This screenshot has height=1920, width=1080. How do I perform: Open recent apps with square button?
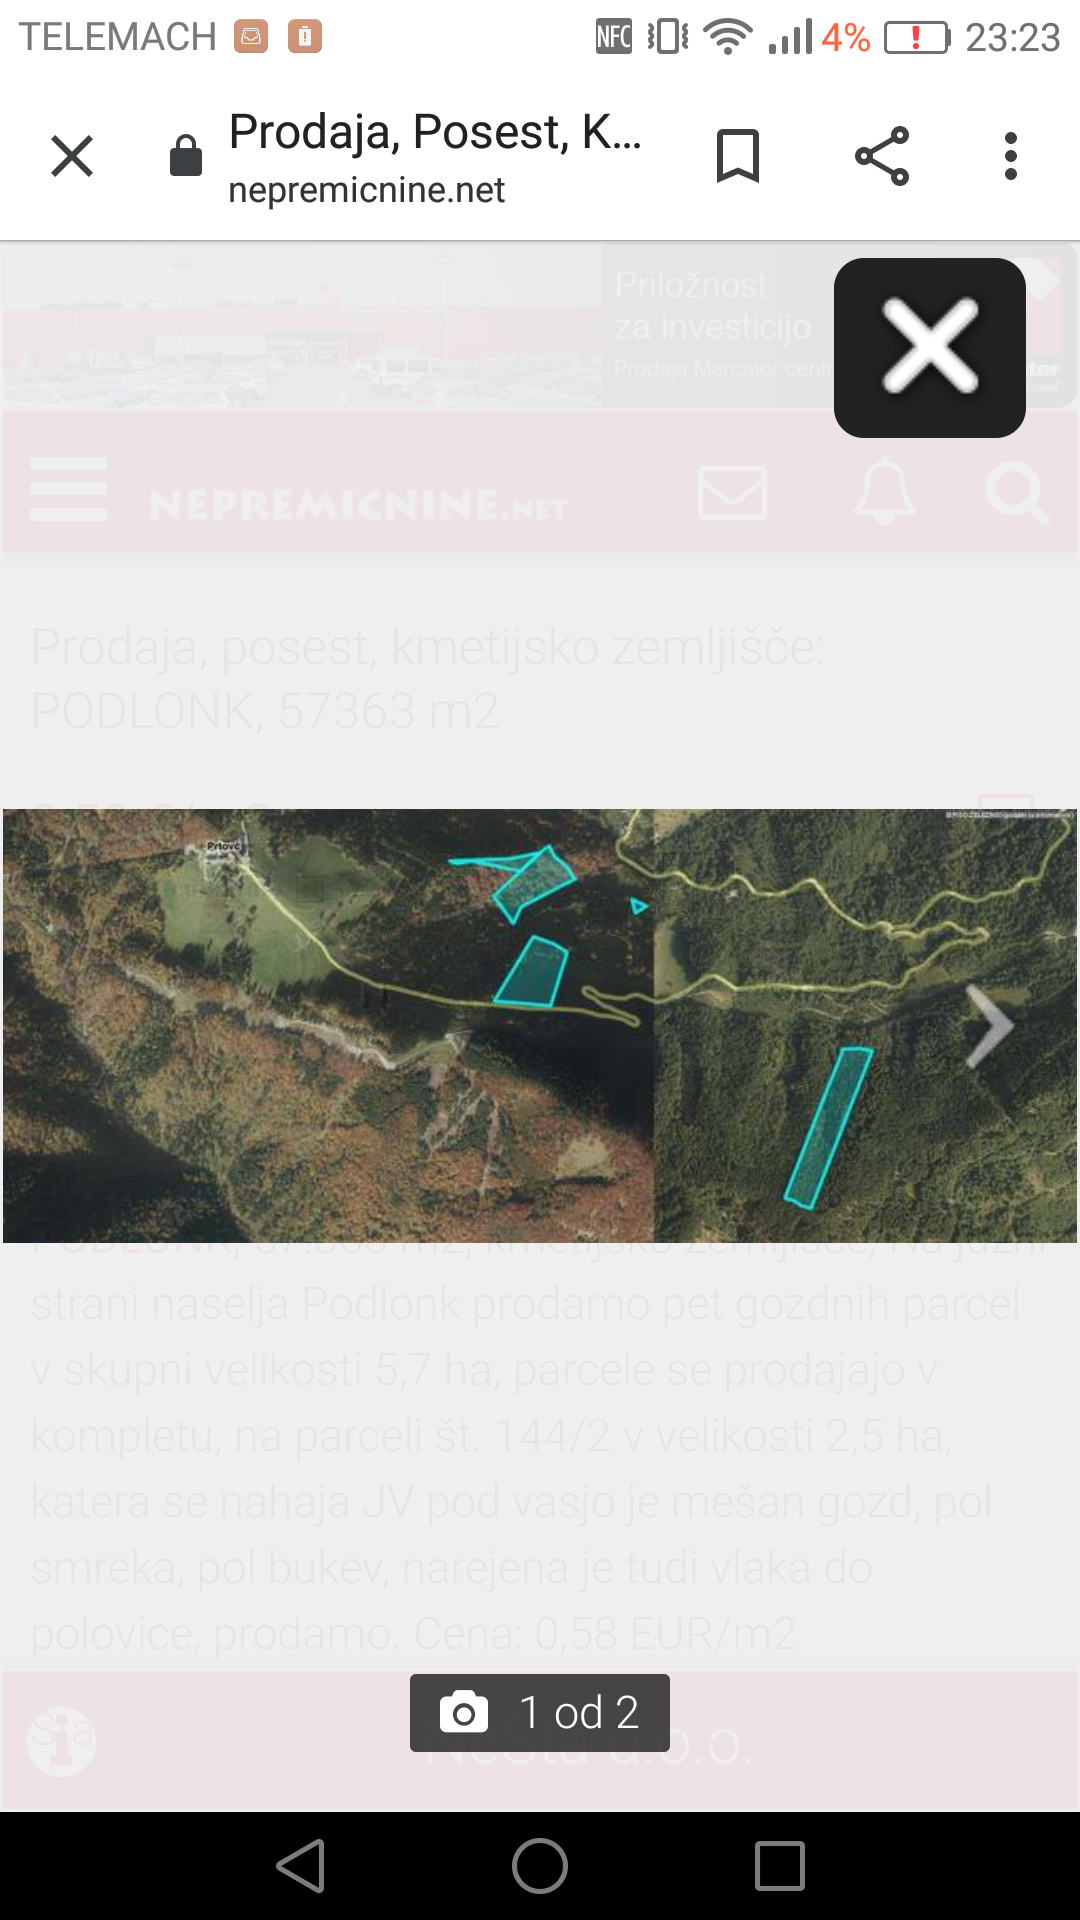(780, 1866)
